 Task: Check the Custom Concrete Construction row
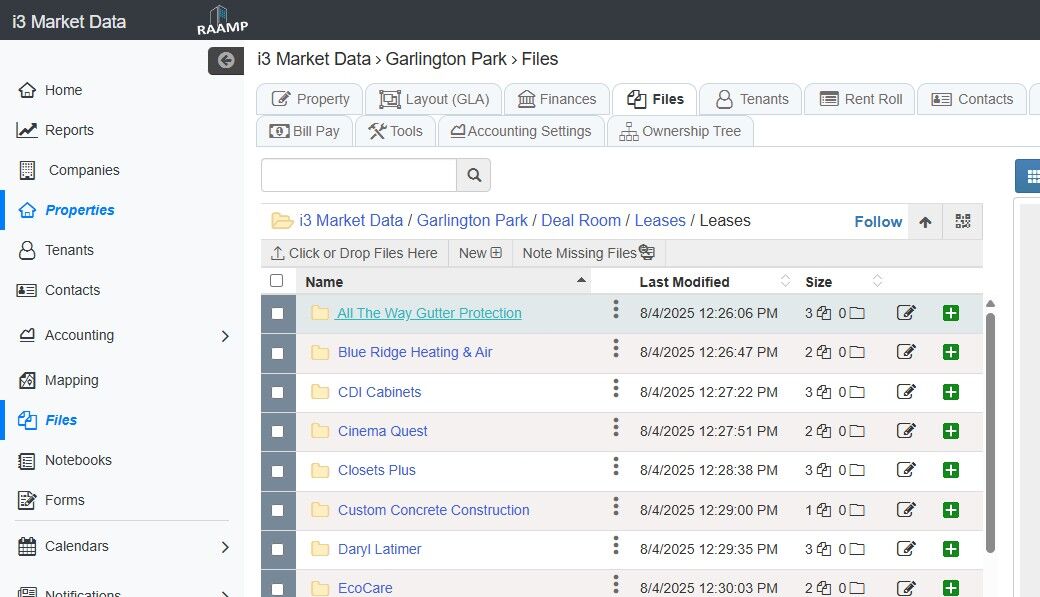coord(277,510)
